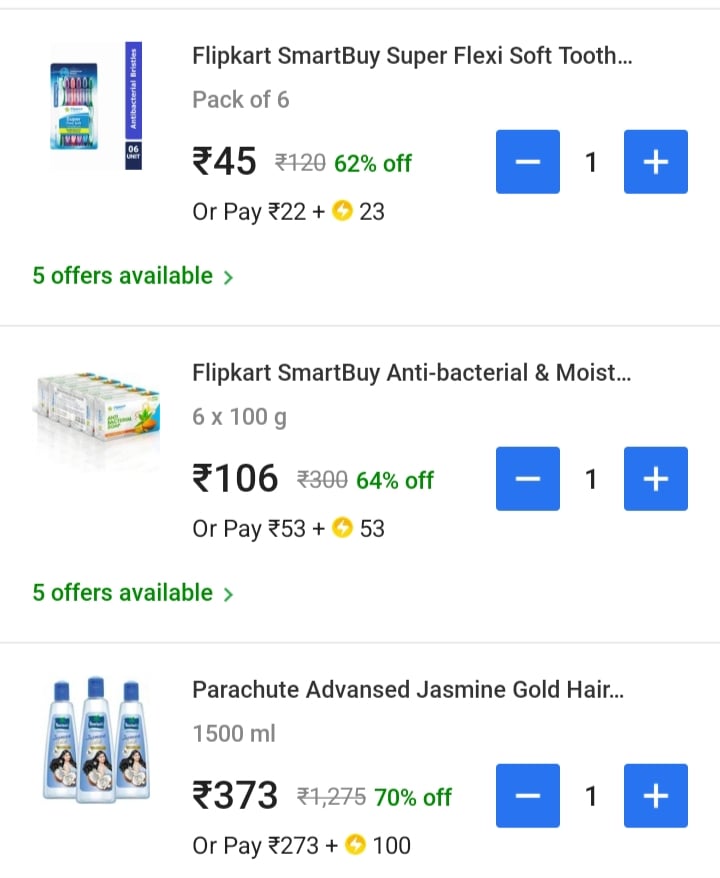Open Parachute Advansed Jasmine Gold Hair title

408,690
